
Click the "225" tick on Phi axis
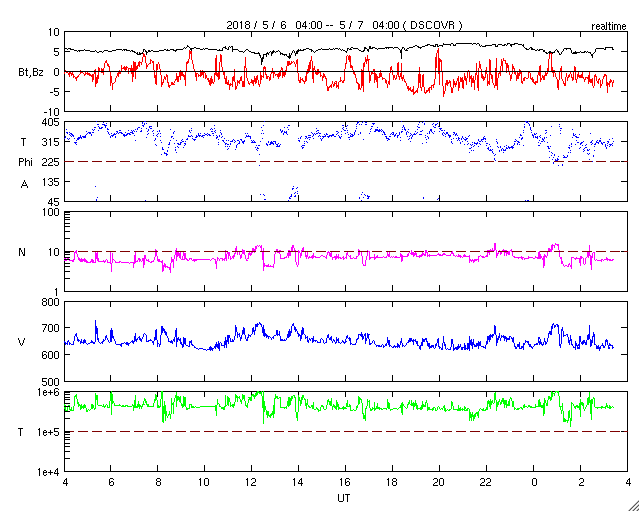52,162
